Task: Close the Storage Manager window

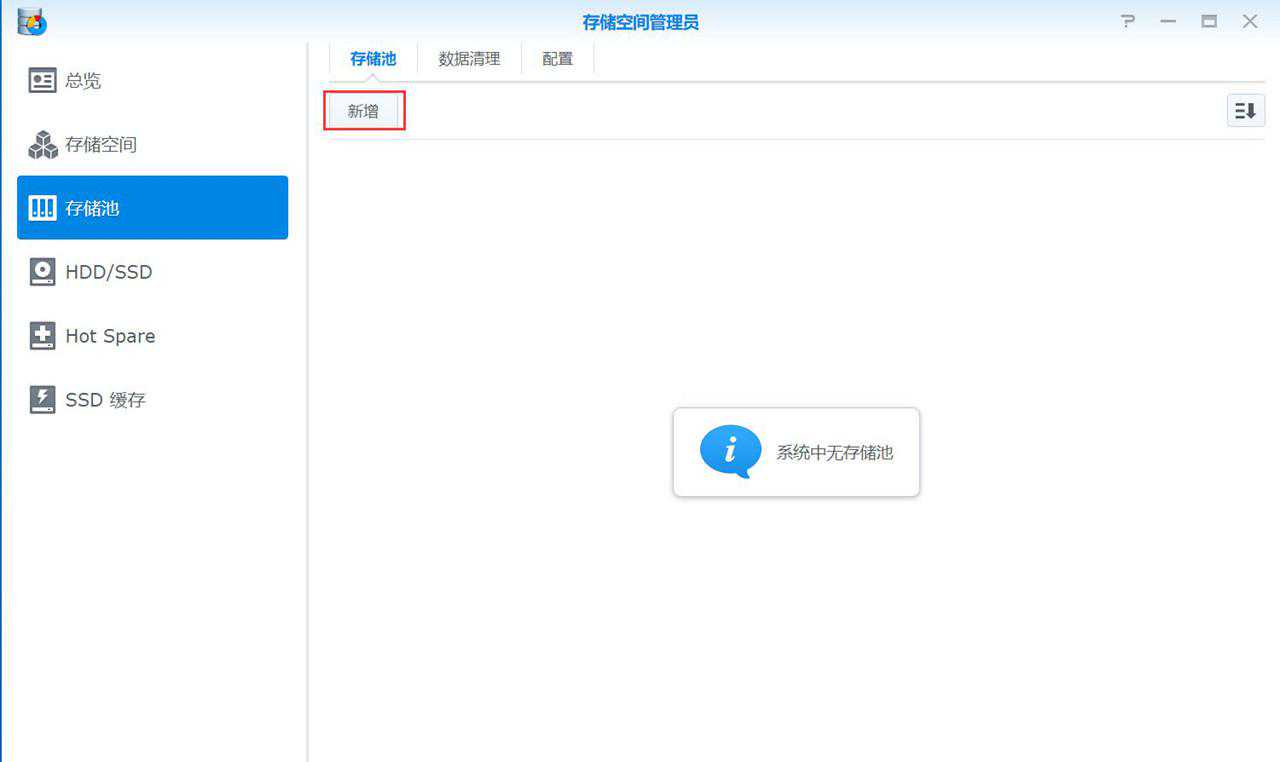Action: (x=1250, y=21)
